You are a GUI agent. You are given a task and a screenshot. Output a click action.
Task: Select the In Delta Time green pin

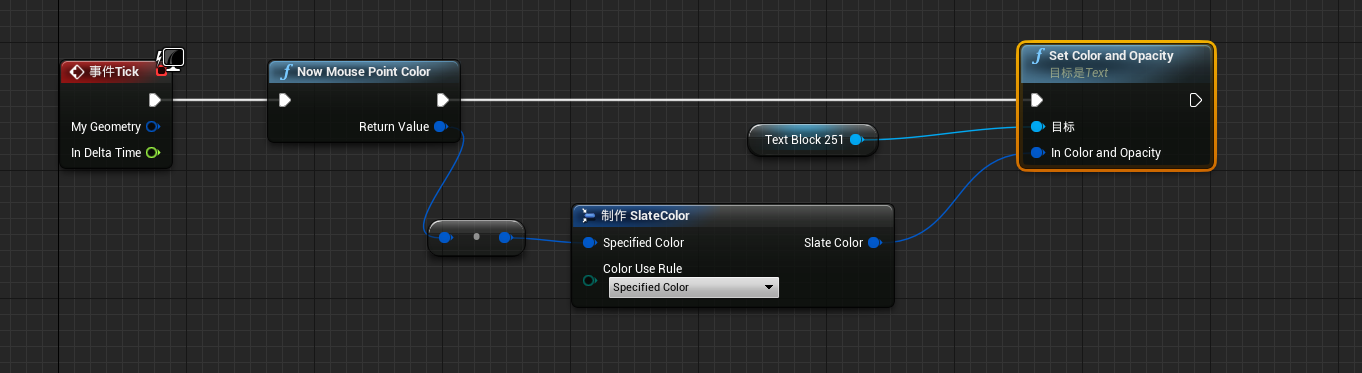click(153, 153)
